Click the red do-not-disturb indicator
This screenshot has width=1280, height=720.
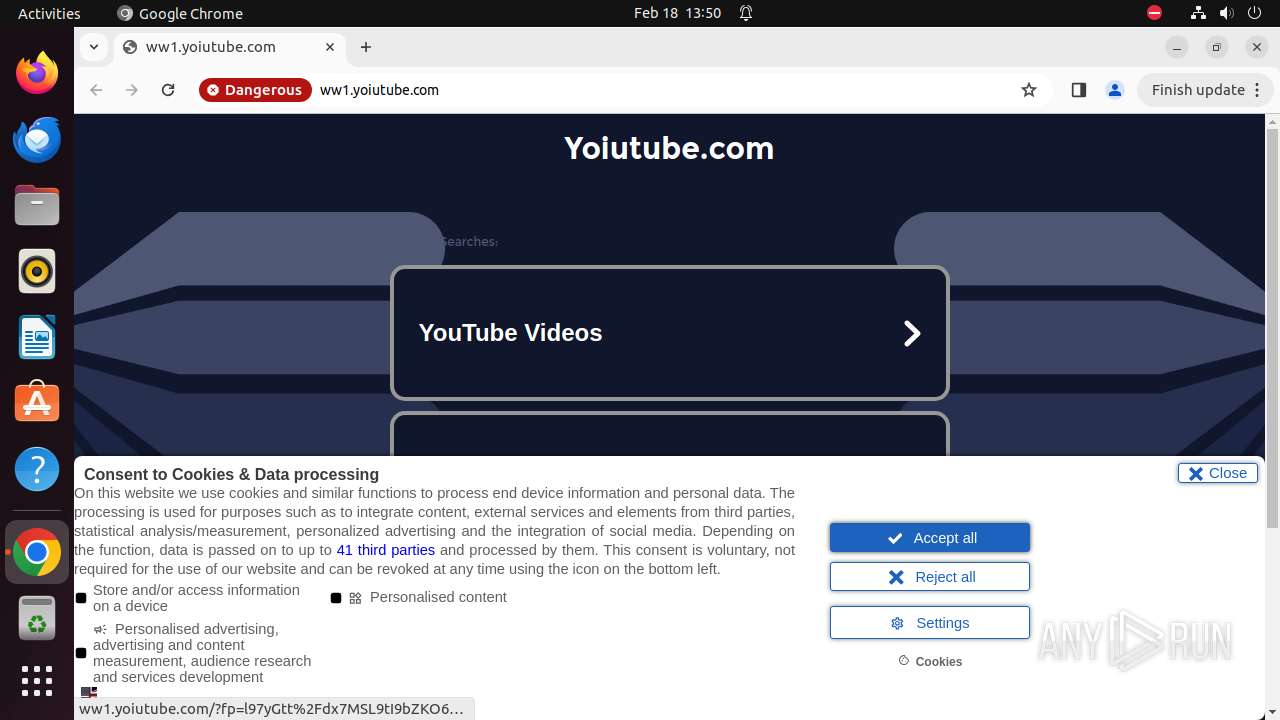coord(1154,13)
